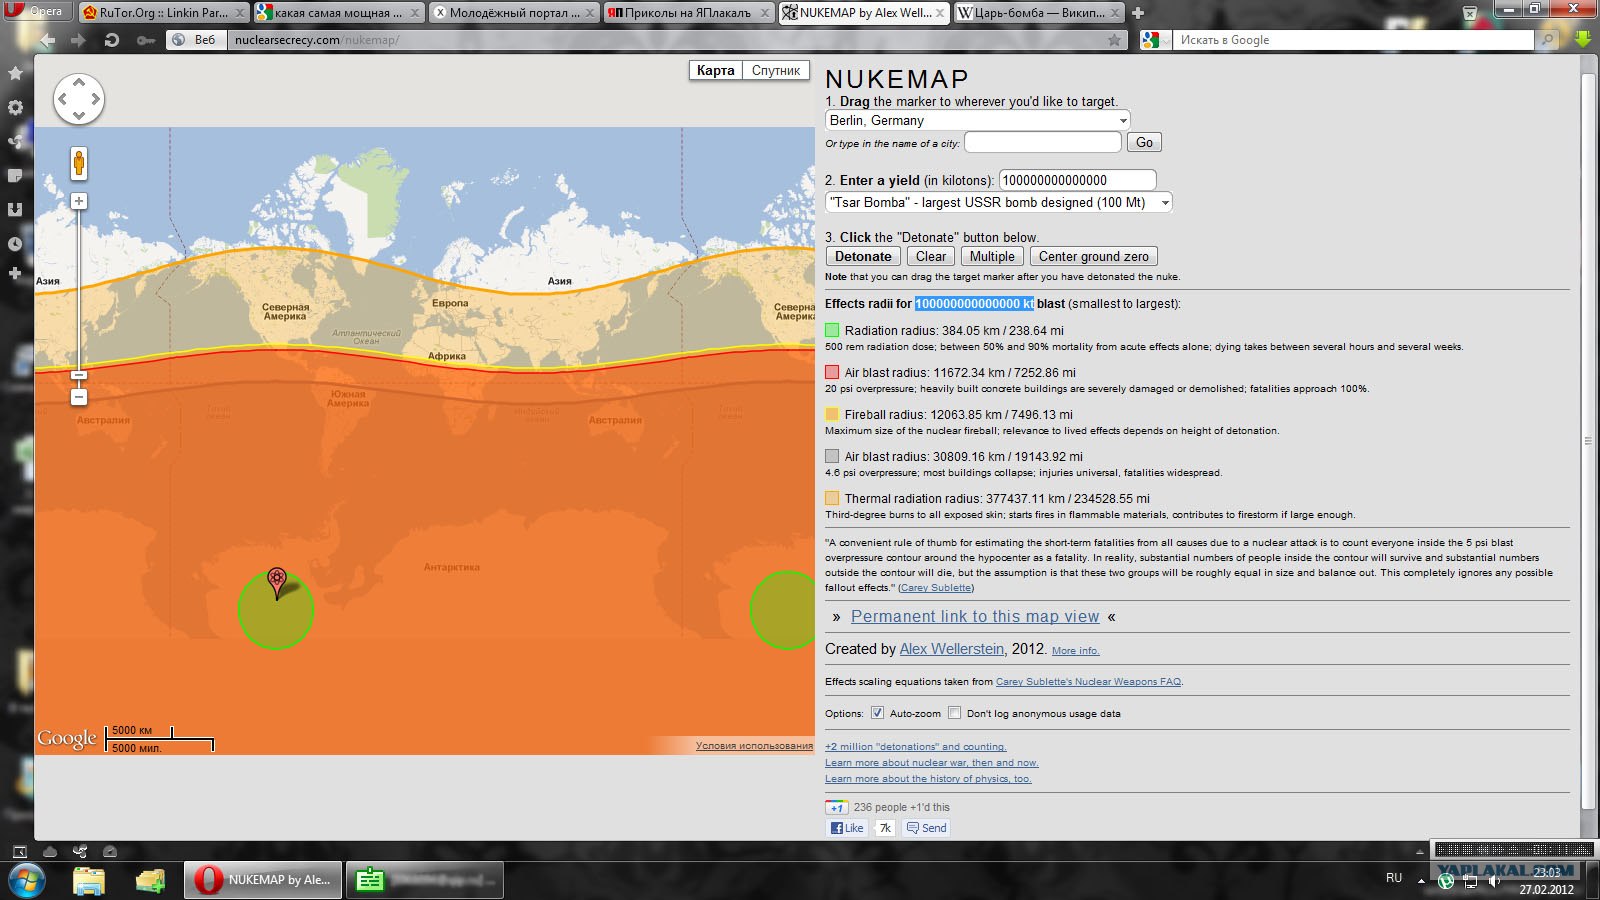Switch to the какая самая мощная tab
The image size is (1600, 900).
pos(339,13)
